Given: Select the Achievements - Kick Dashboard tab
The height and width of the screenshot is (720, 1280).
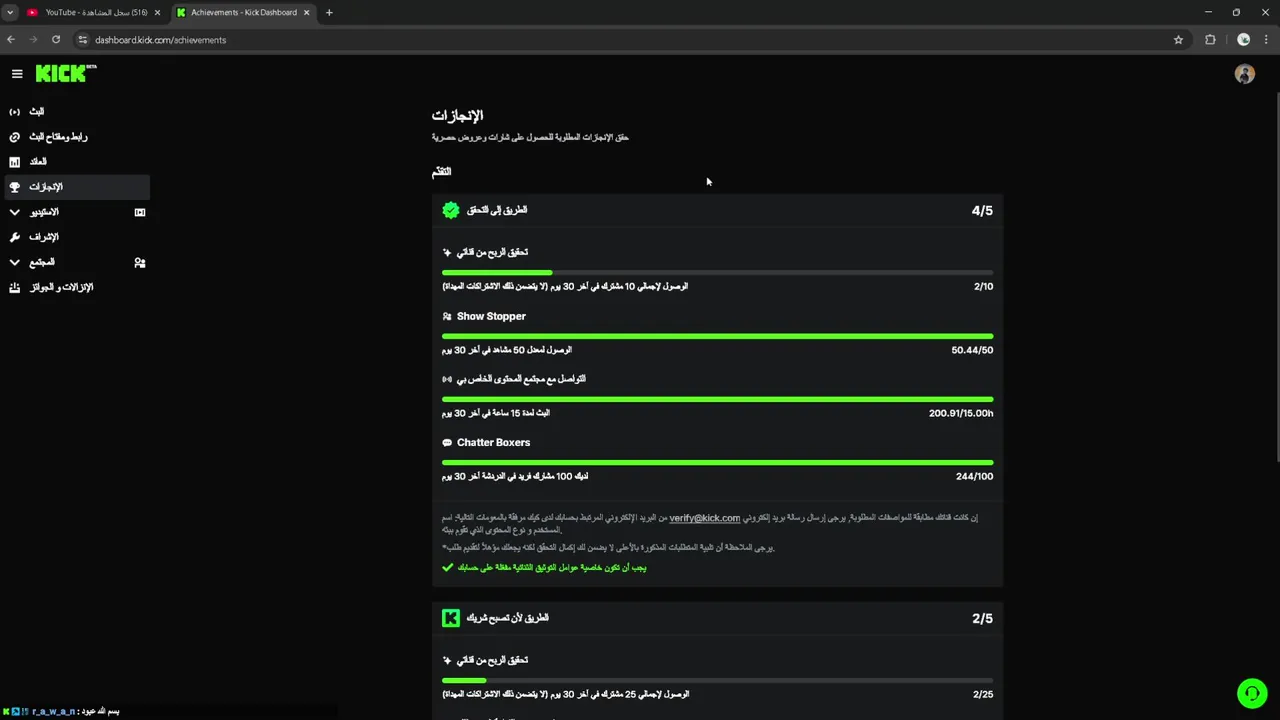Looking at the screenshot, I should coord(242,13).
